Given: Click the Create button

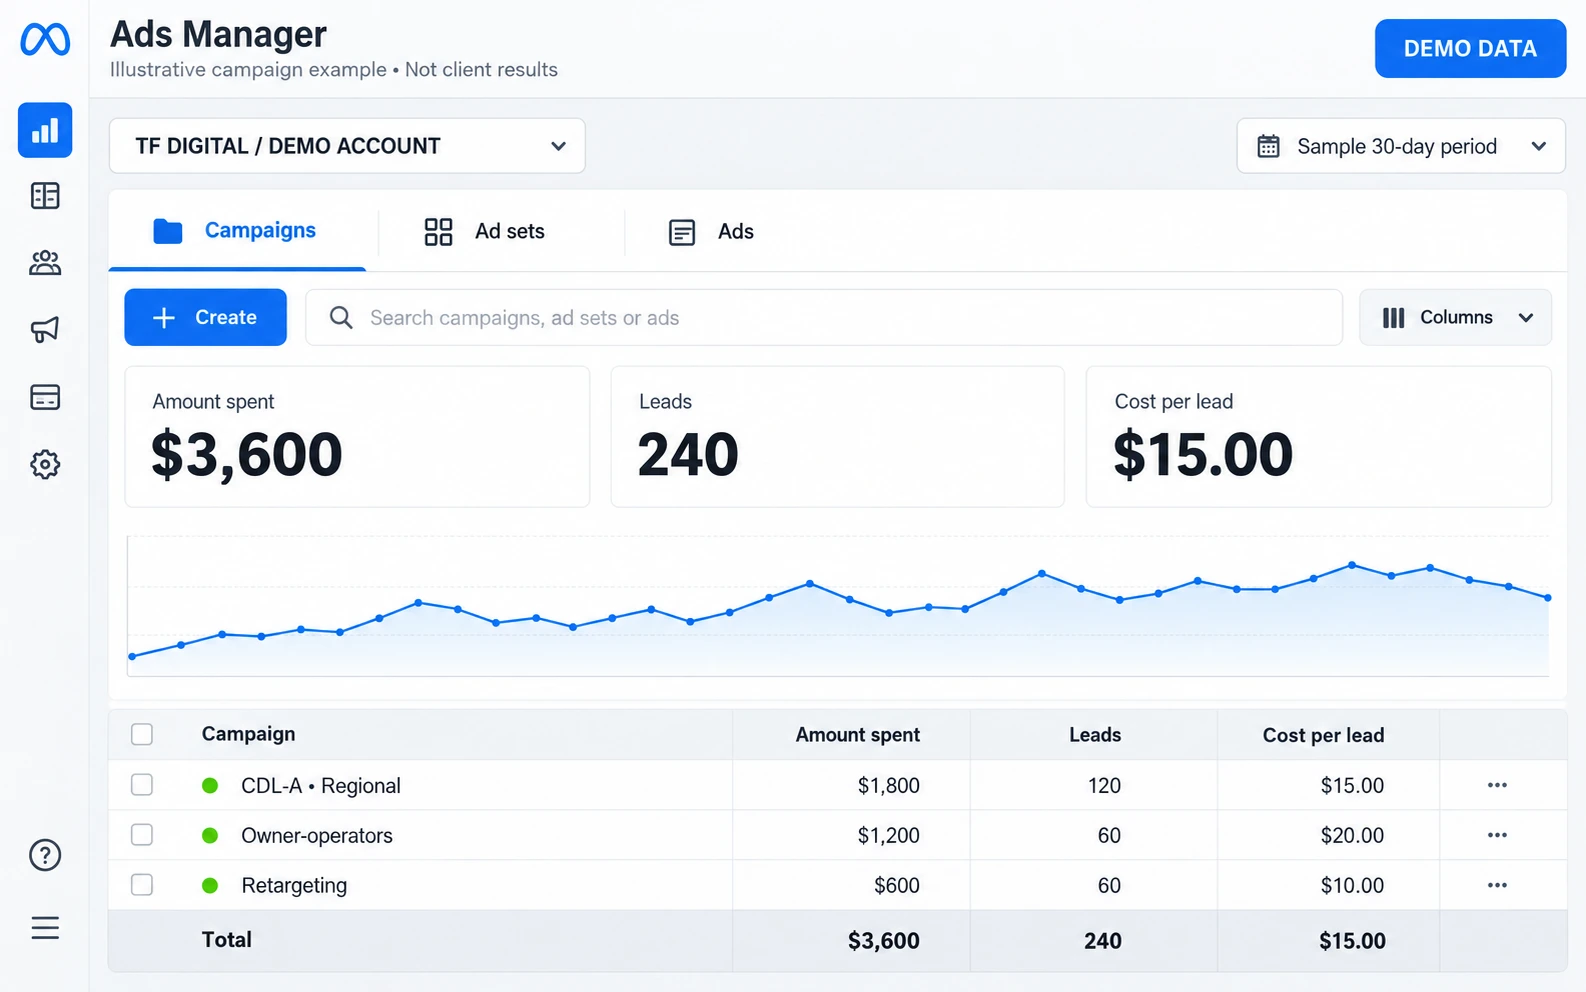Looking at the screenshot, I should (x=205, y=317).
